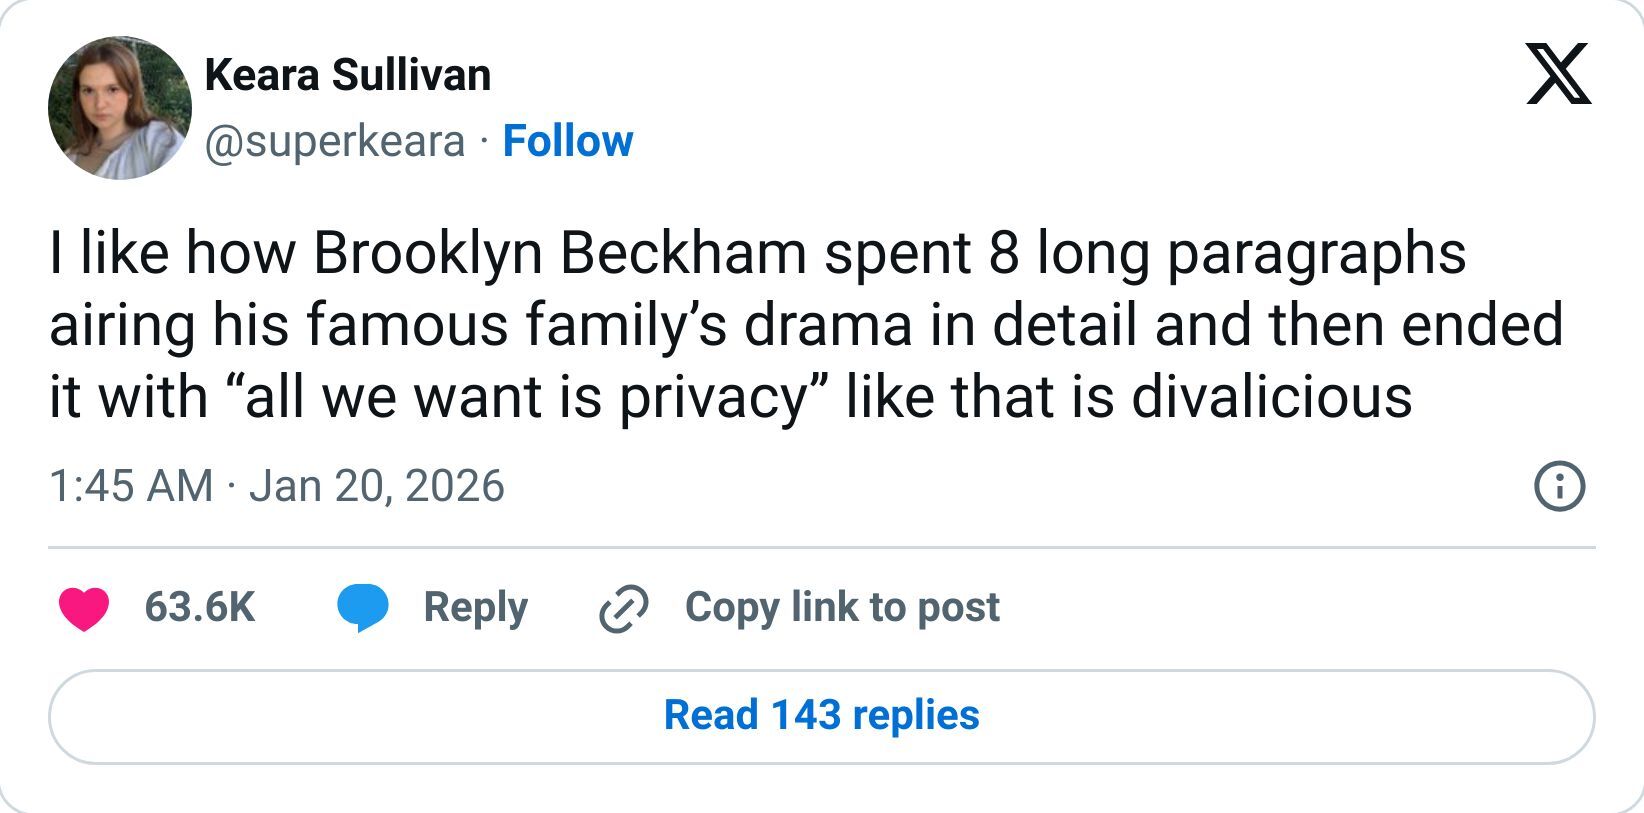Click the quoted phrase about privacy
This screenshot has height=813, width=1644.
point(525,395)
